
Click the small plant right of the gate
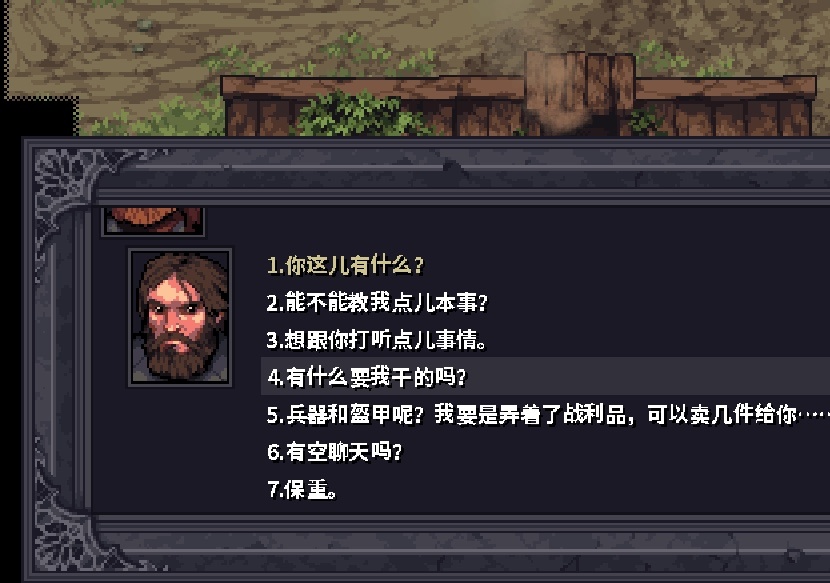647,120
